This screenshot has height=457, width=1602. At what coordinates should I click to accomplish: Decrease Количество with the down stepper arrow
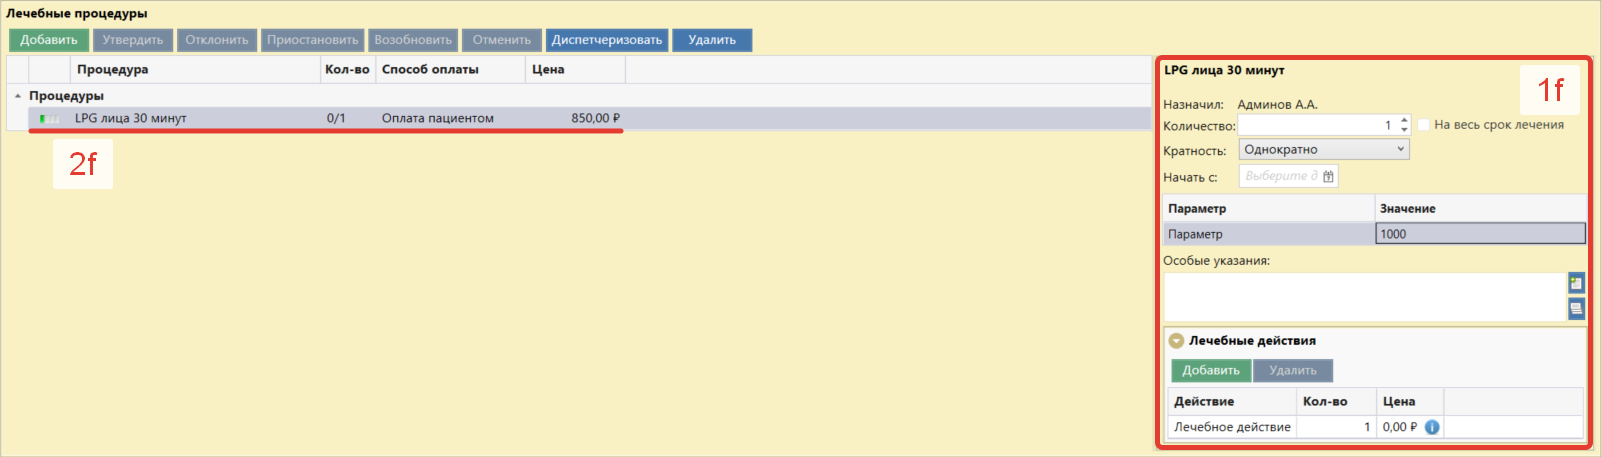1404,130
